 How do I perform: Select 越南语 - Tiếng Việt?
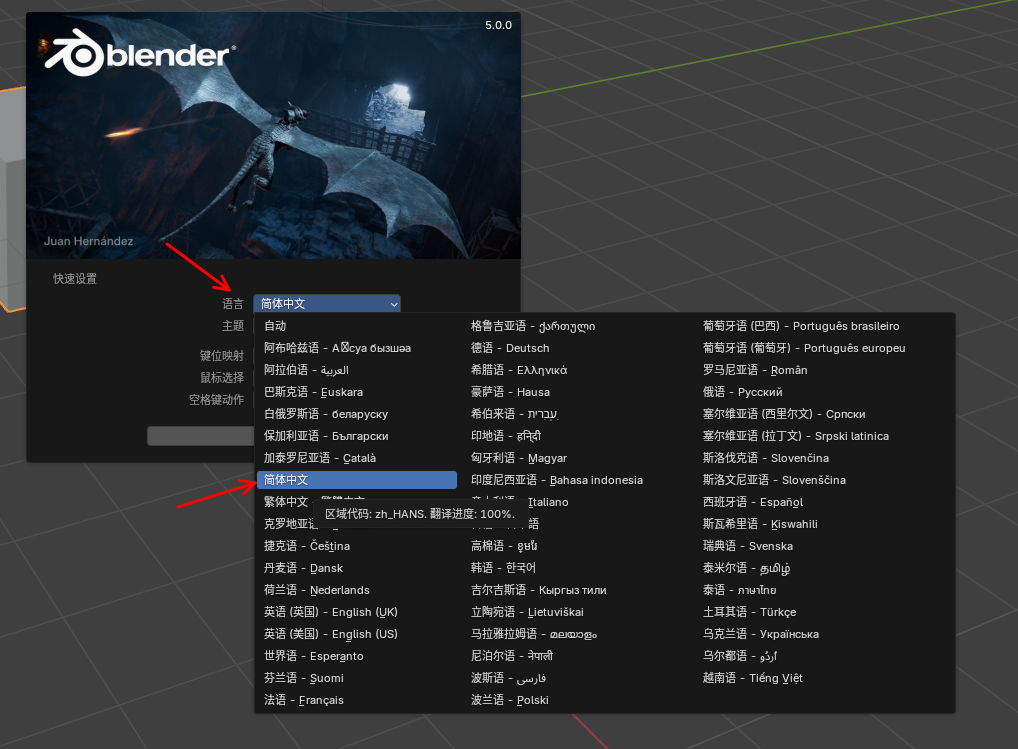(x=825, y=678)
